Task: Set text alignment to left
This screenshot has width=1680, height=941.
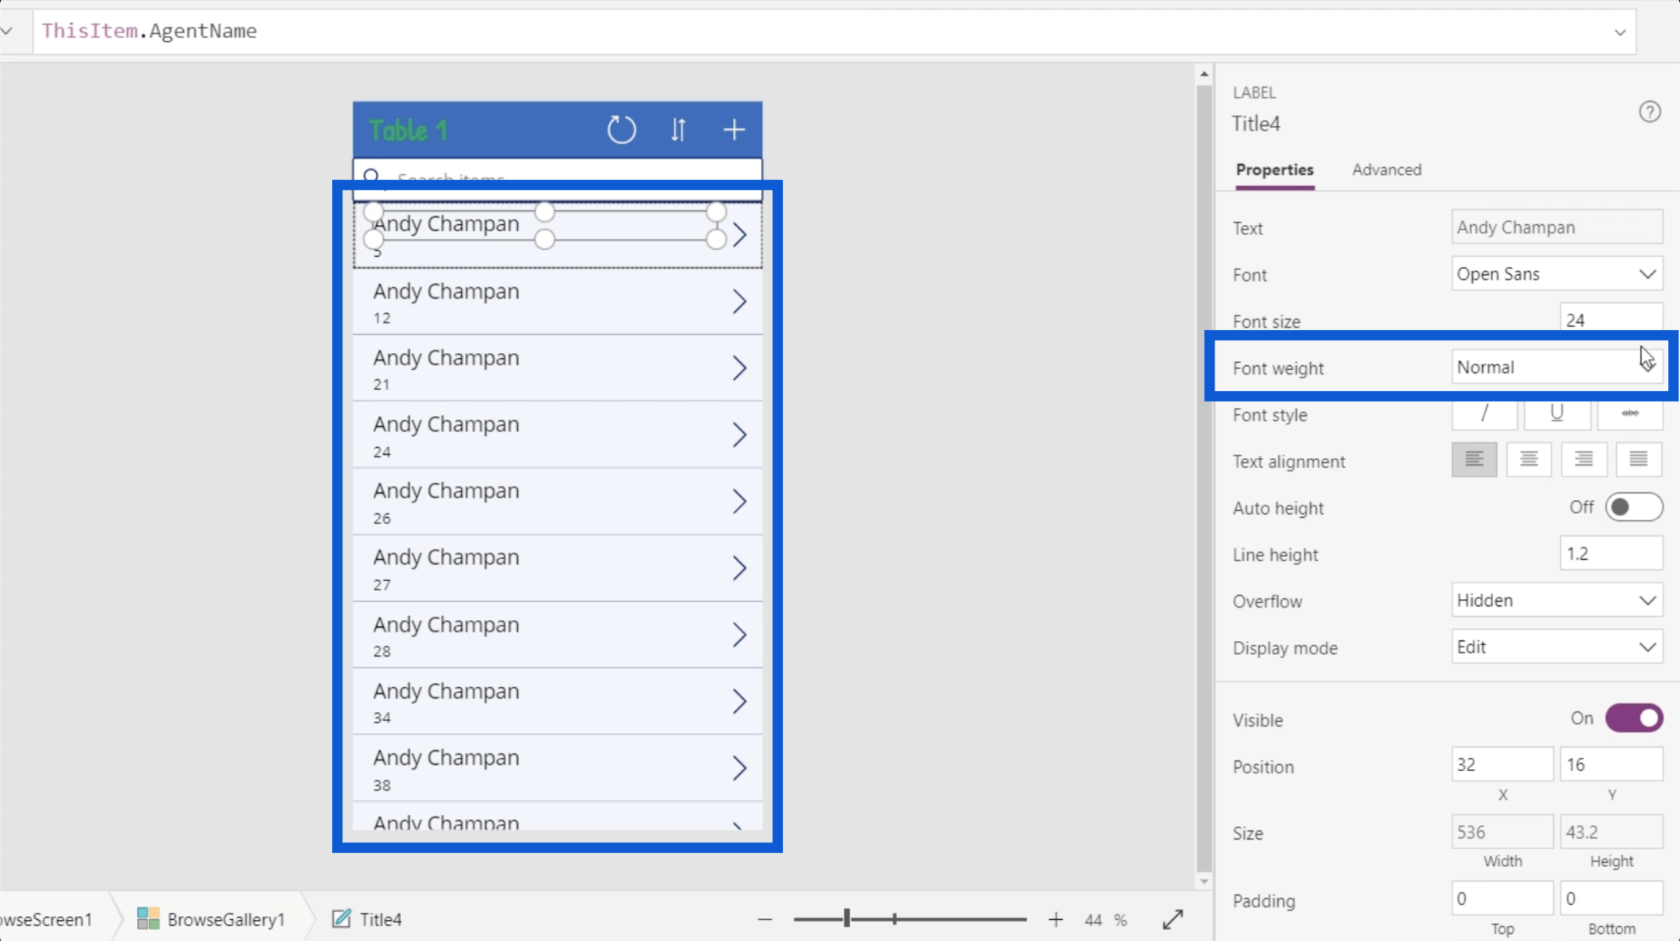Action: point(1474,460)
